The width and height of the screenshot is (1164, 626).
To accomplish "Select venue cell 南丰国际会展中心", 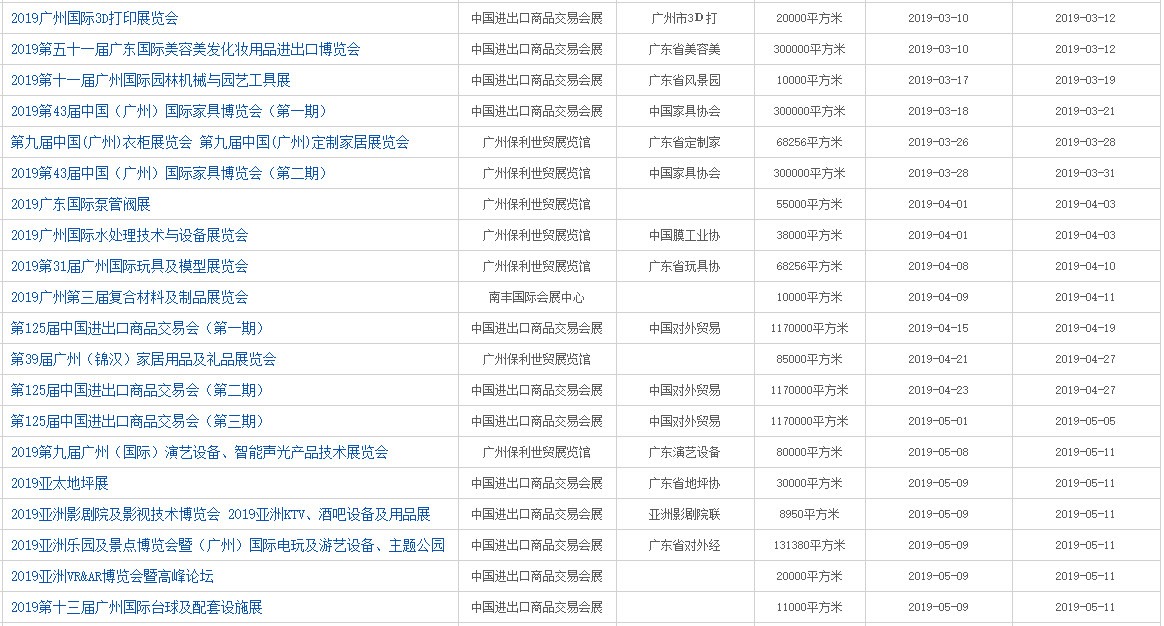I will 537,297.
